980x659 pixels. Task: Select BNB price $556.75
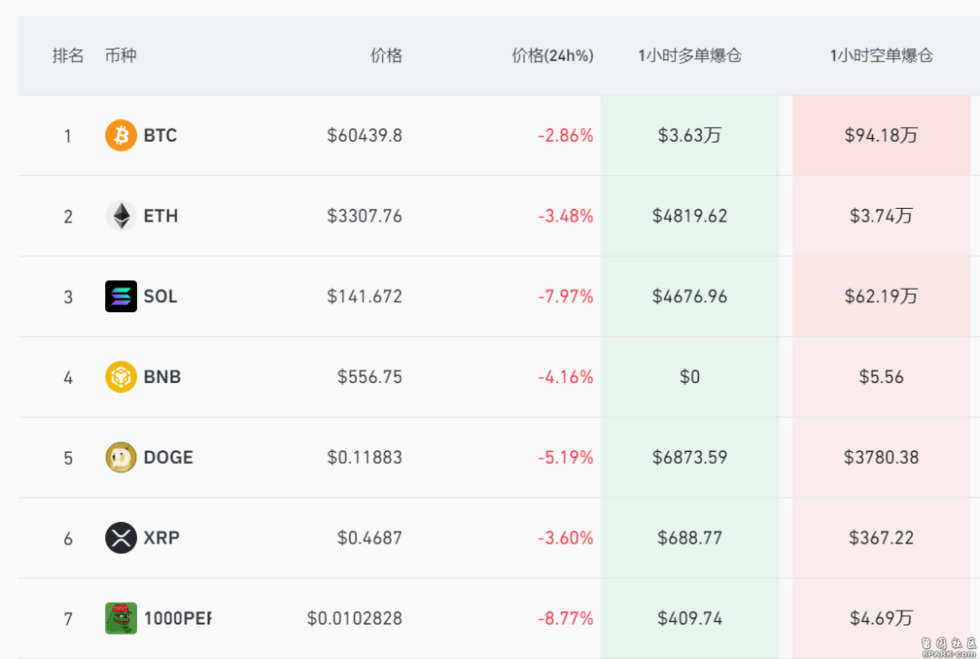pos(369,377)
